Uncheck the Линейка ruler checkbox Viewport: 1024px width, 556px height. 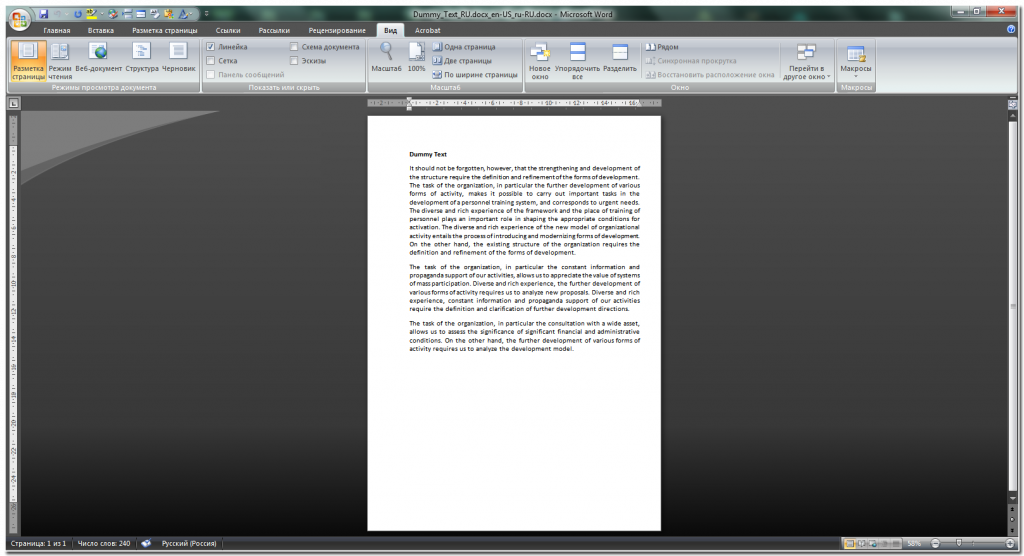tap(211, 47)
